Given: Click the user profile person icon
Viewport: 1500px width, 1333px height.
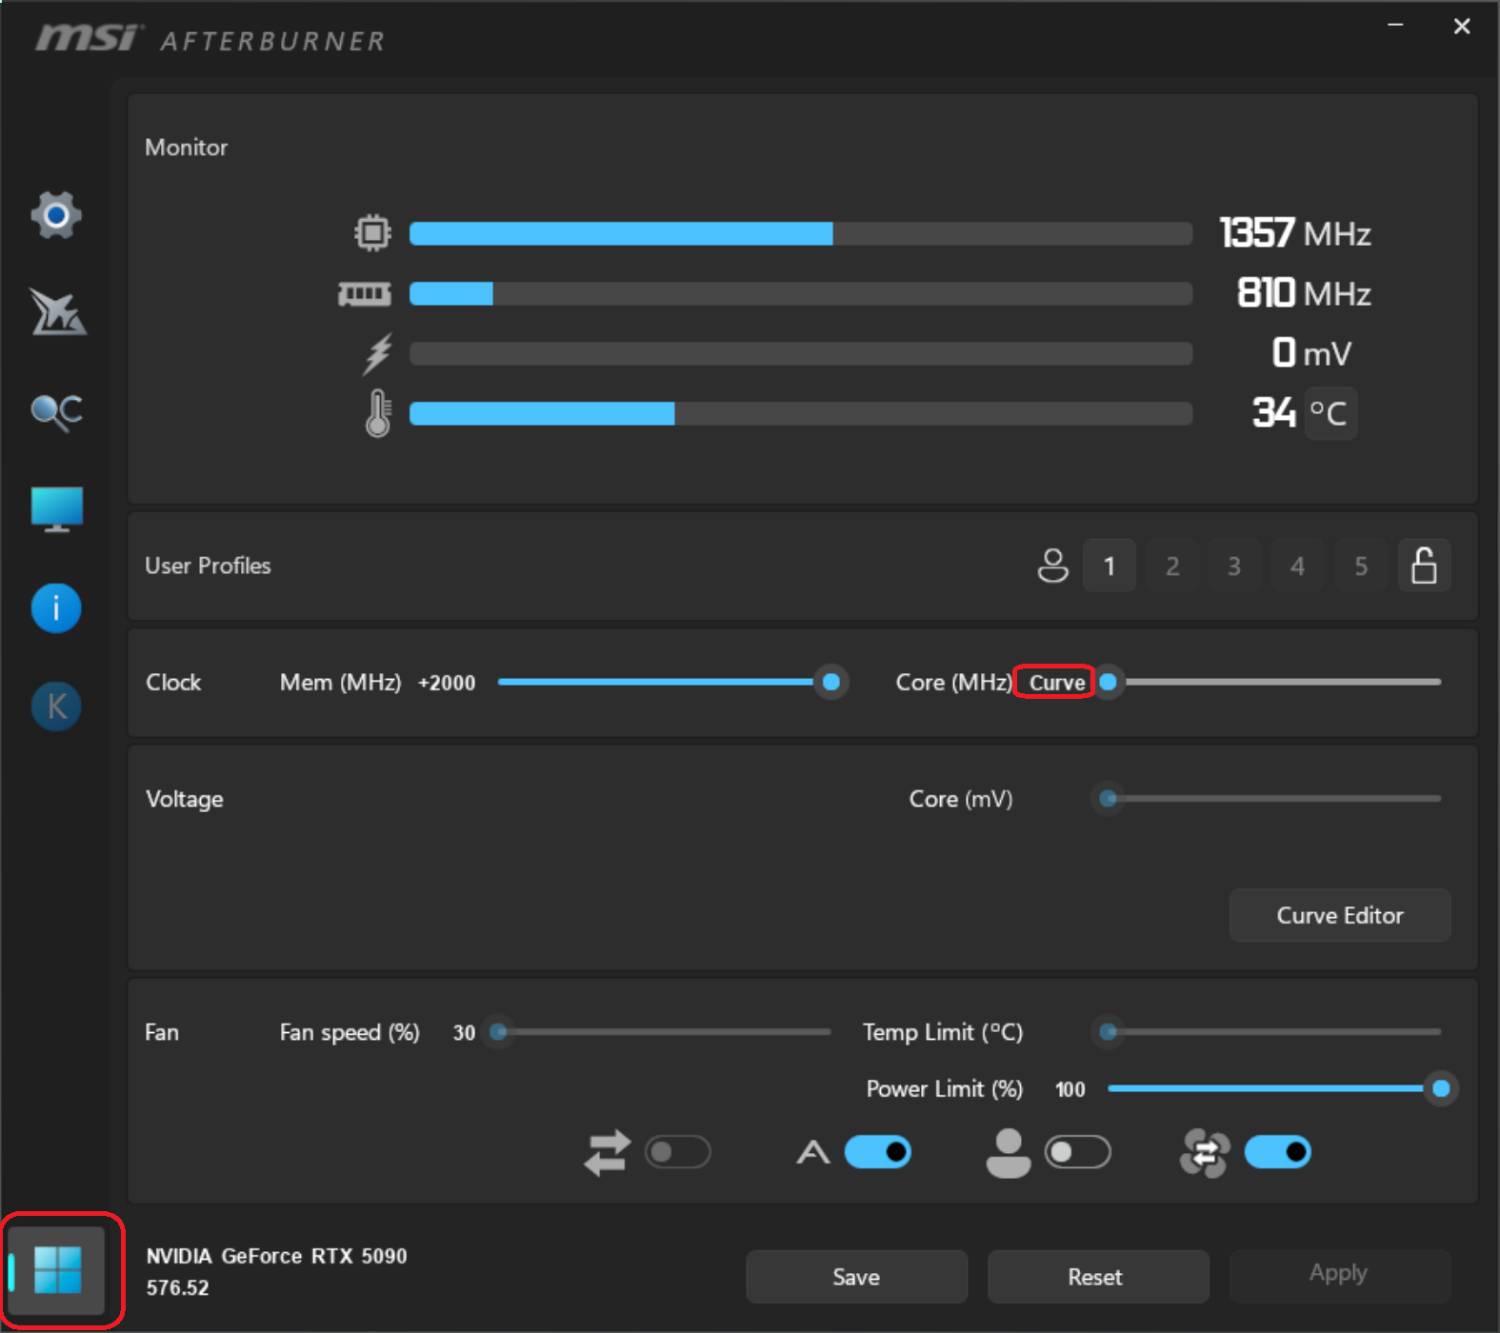Looking at the screenshot, I should pos(1052,565).
